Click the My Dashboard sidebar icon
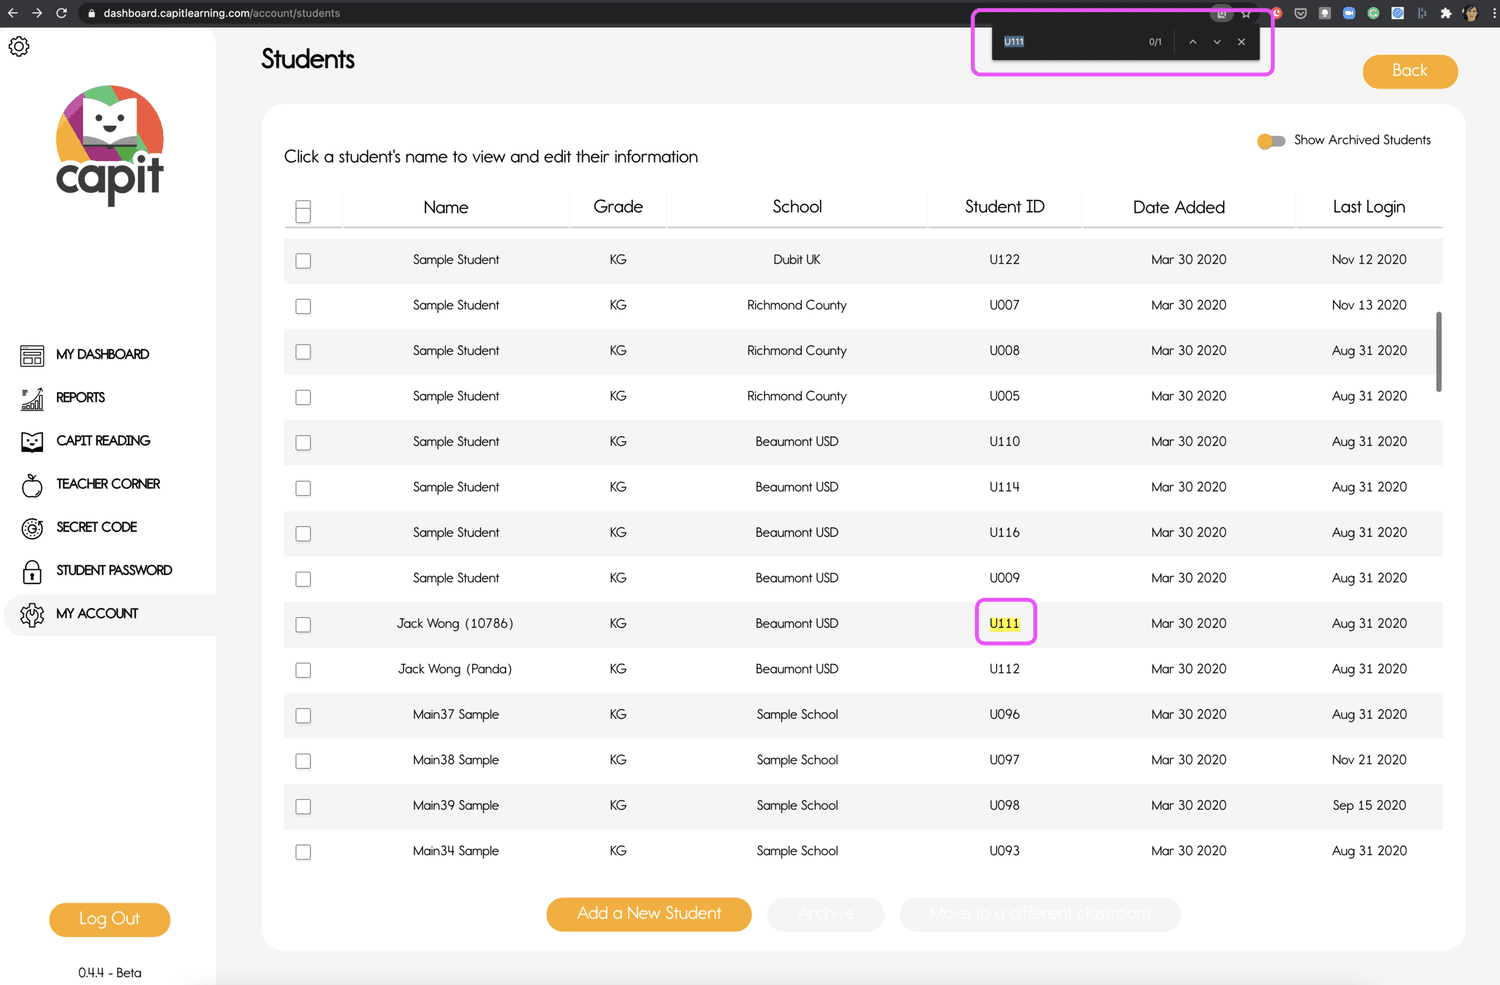Viewport: 1500px width, 985px height. tap(32, 355)
